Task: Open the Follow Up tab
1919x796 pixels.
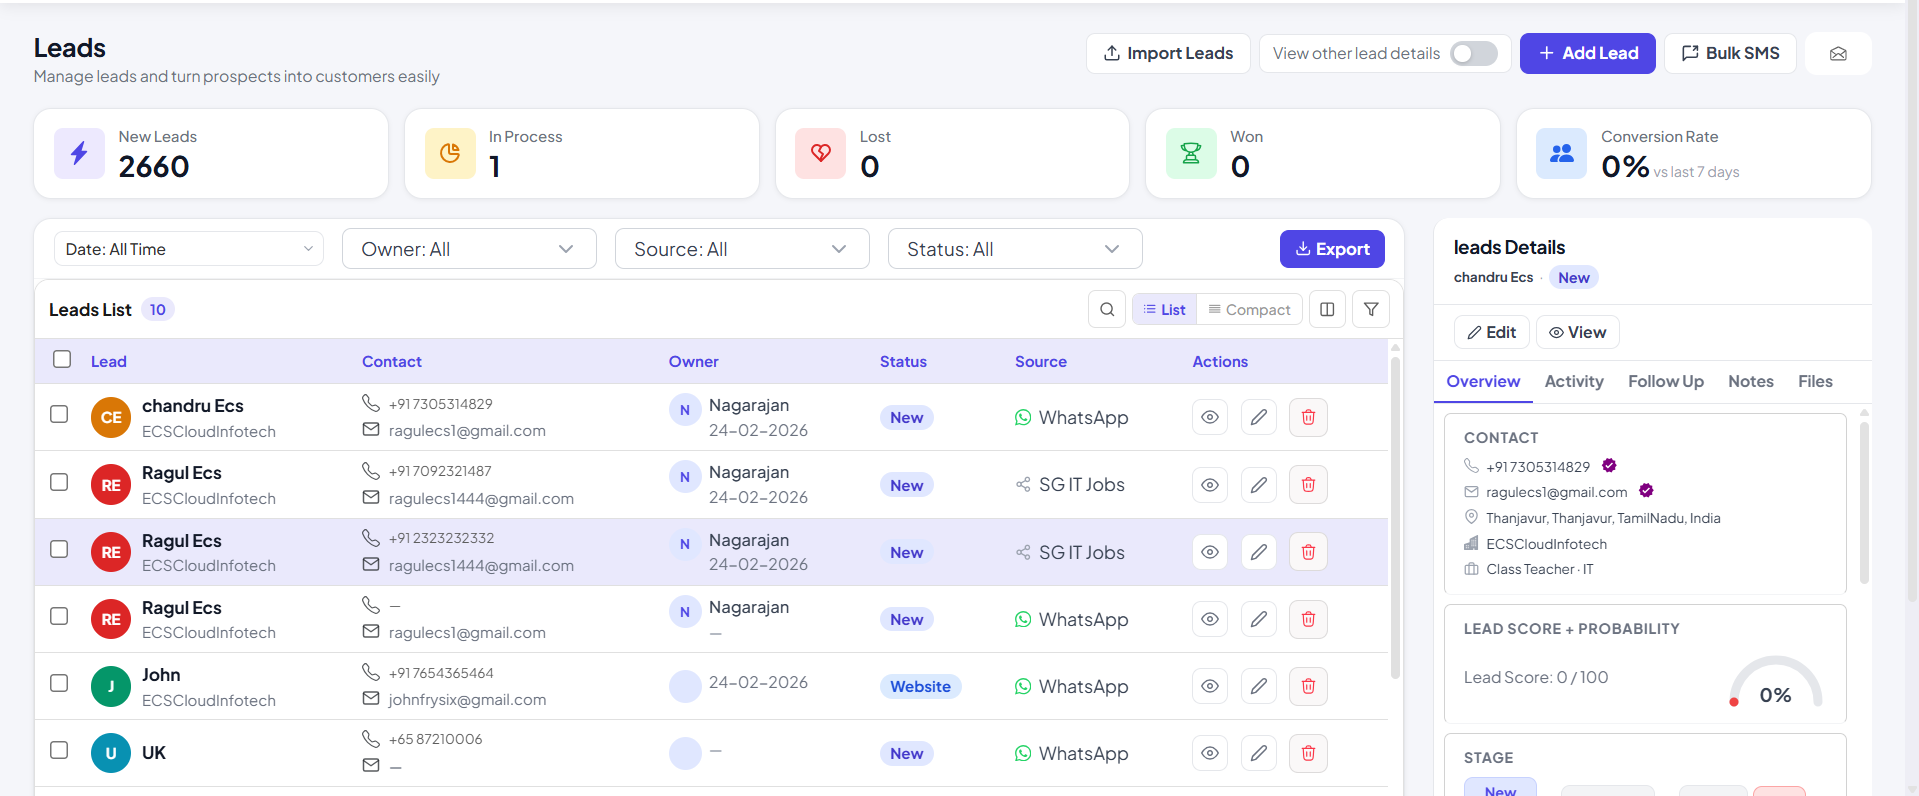Action: tap(1665, 382)
